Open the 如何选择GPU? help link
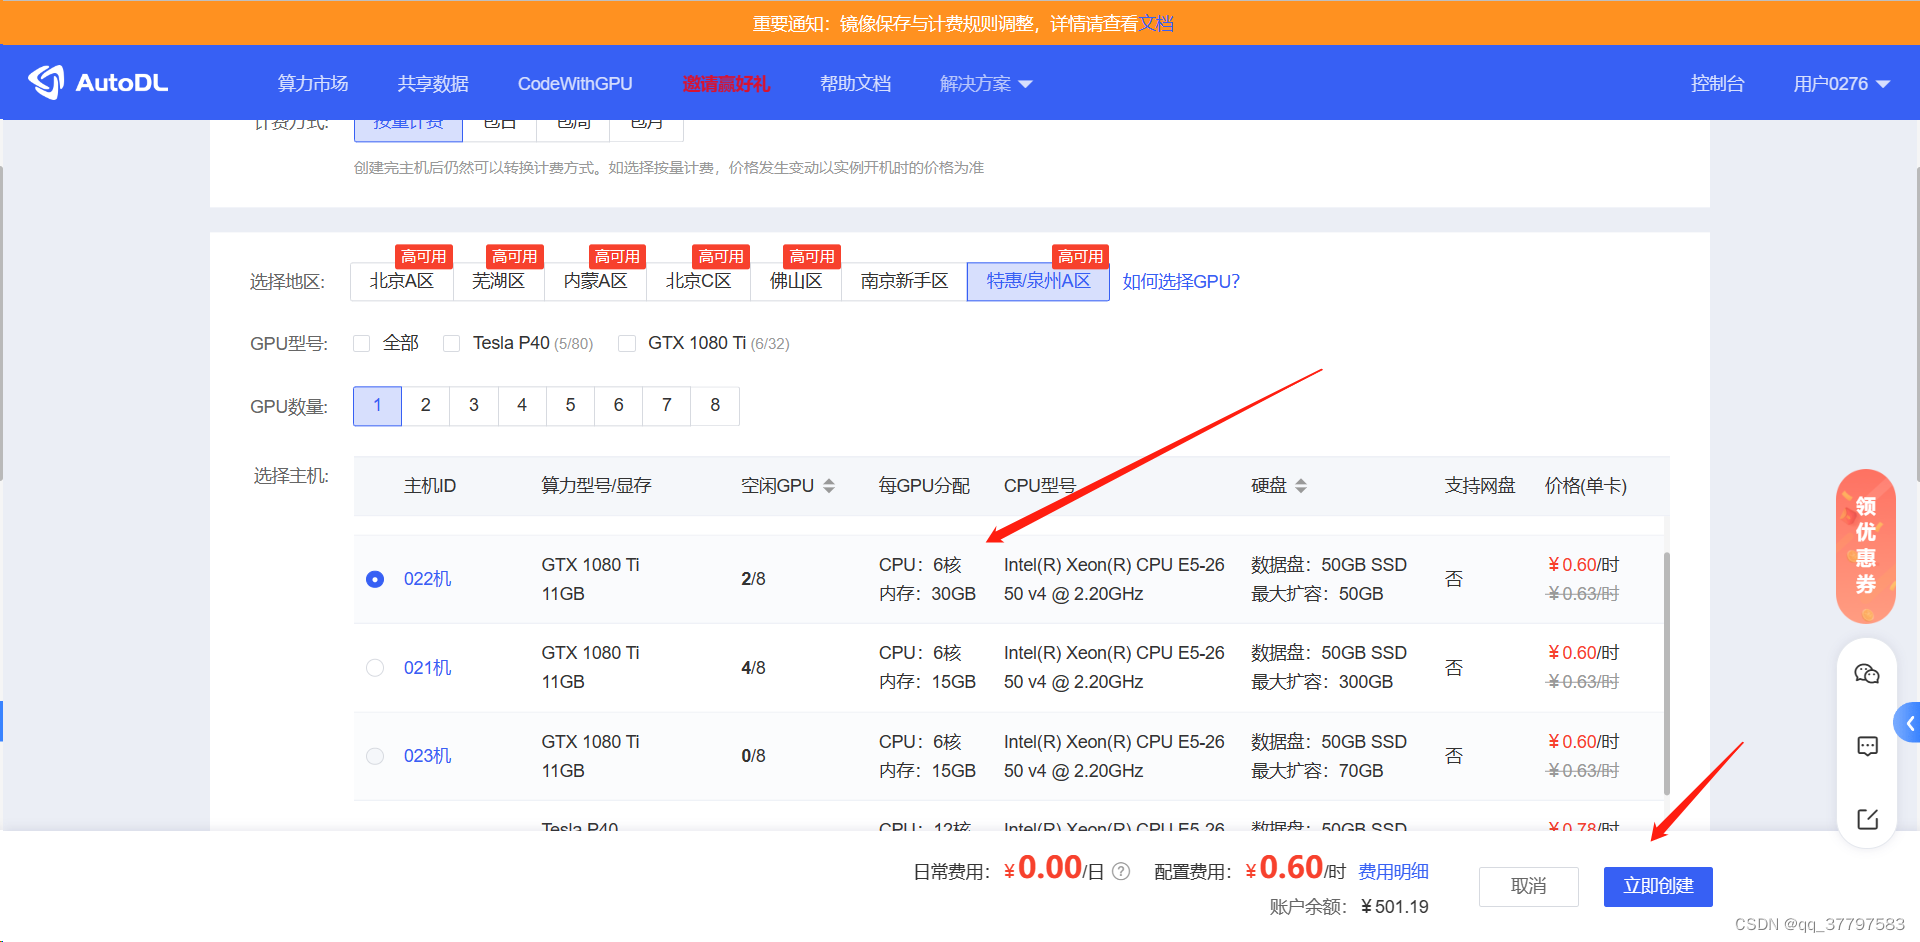Viewport: 1920px width, 942px height. (x=1181, y=282)
